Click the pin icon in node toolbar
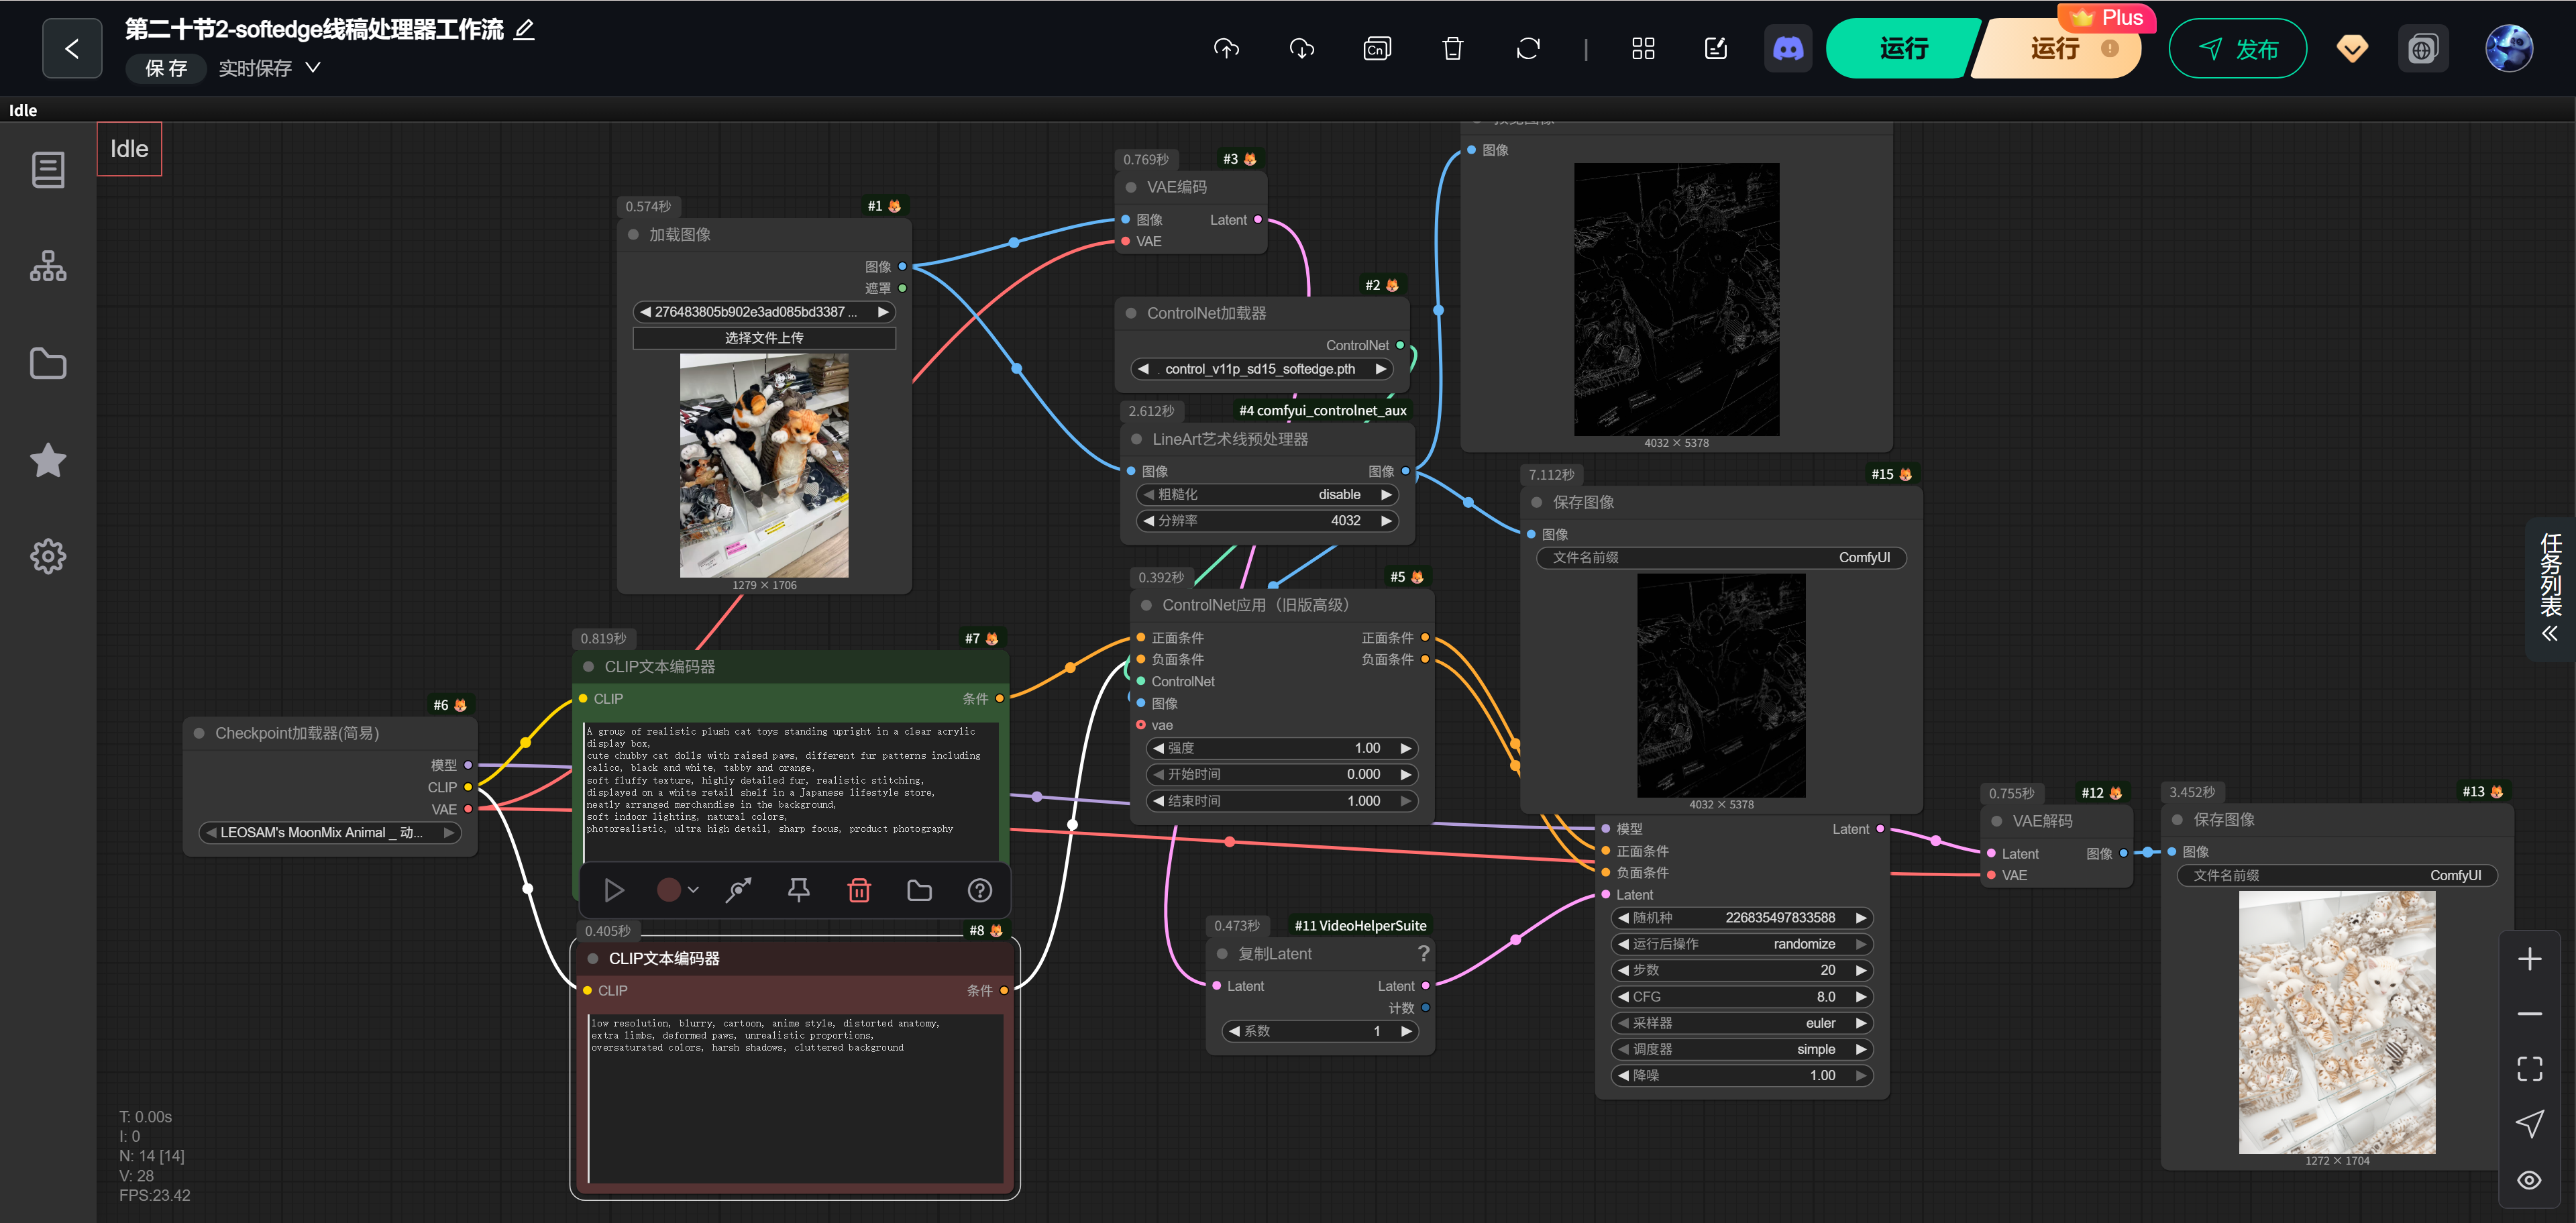The width and height of the screenshot is (2576, 1223). point(798,890)
